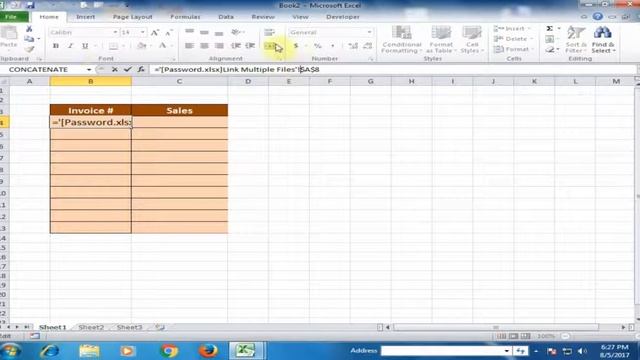640x360 pixels.
Task: Open Sort & Filter menu
Action: [576, 40]
